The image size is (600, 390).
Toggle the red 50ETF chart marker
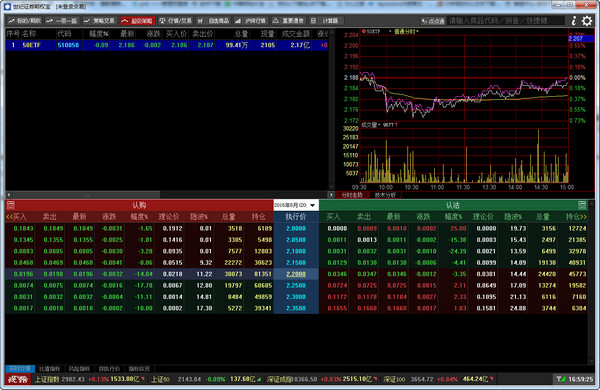364,31
